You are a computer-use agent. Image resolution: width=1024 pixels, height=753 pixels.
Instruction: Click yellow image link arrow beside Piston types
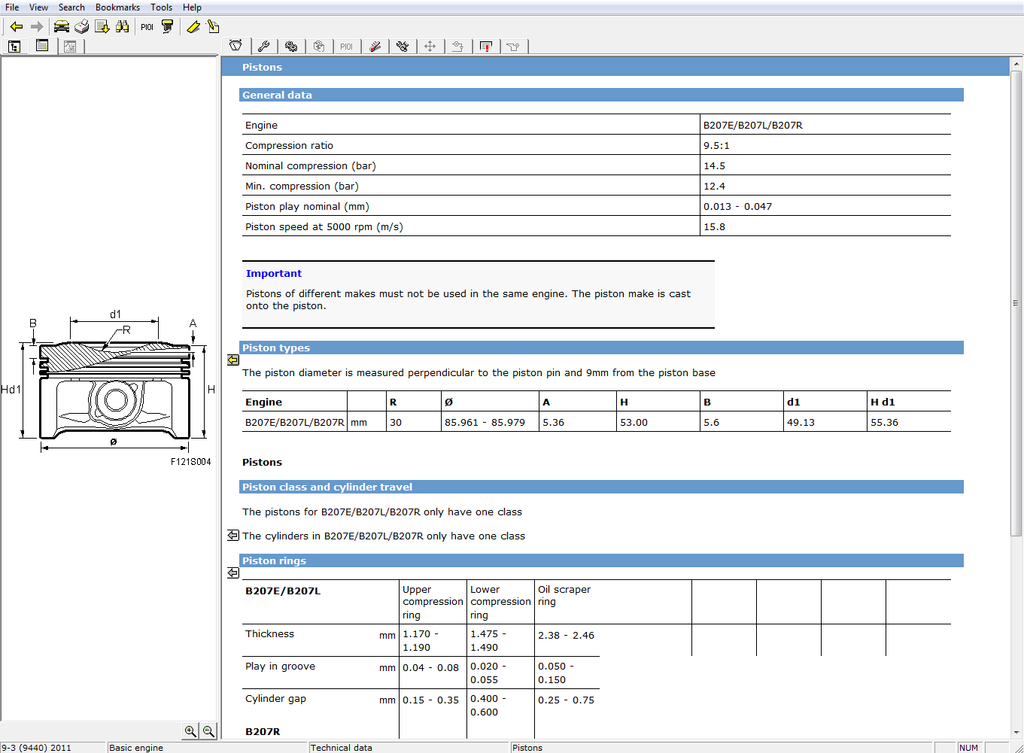click(232, 360)
